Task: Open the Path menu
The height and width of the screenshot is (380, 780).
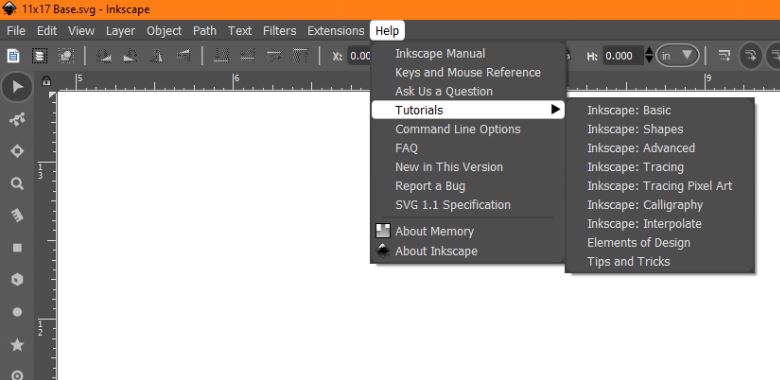Action: [204, 31]
